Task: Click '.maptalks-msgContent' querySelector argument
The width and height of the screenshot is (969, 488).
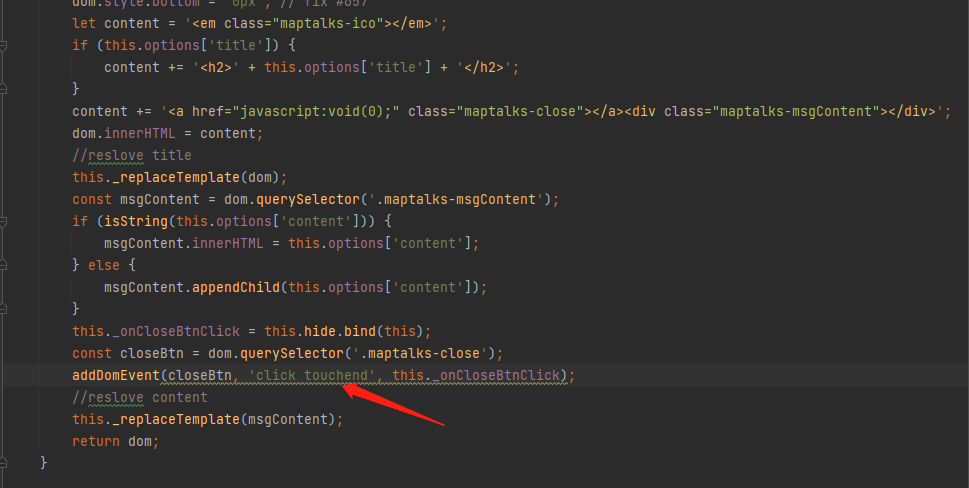Action: 456,199
